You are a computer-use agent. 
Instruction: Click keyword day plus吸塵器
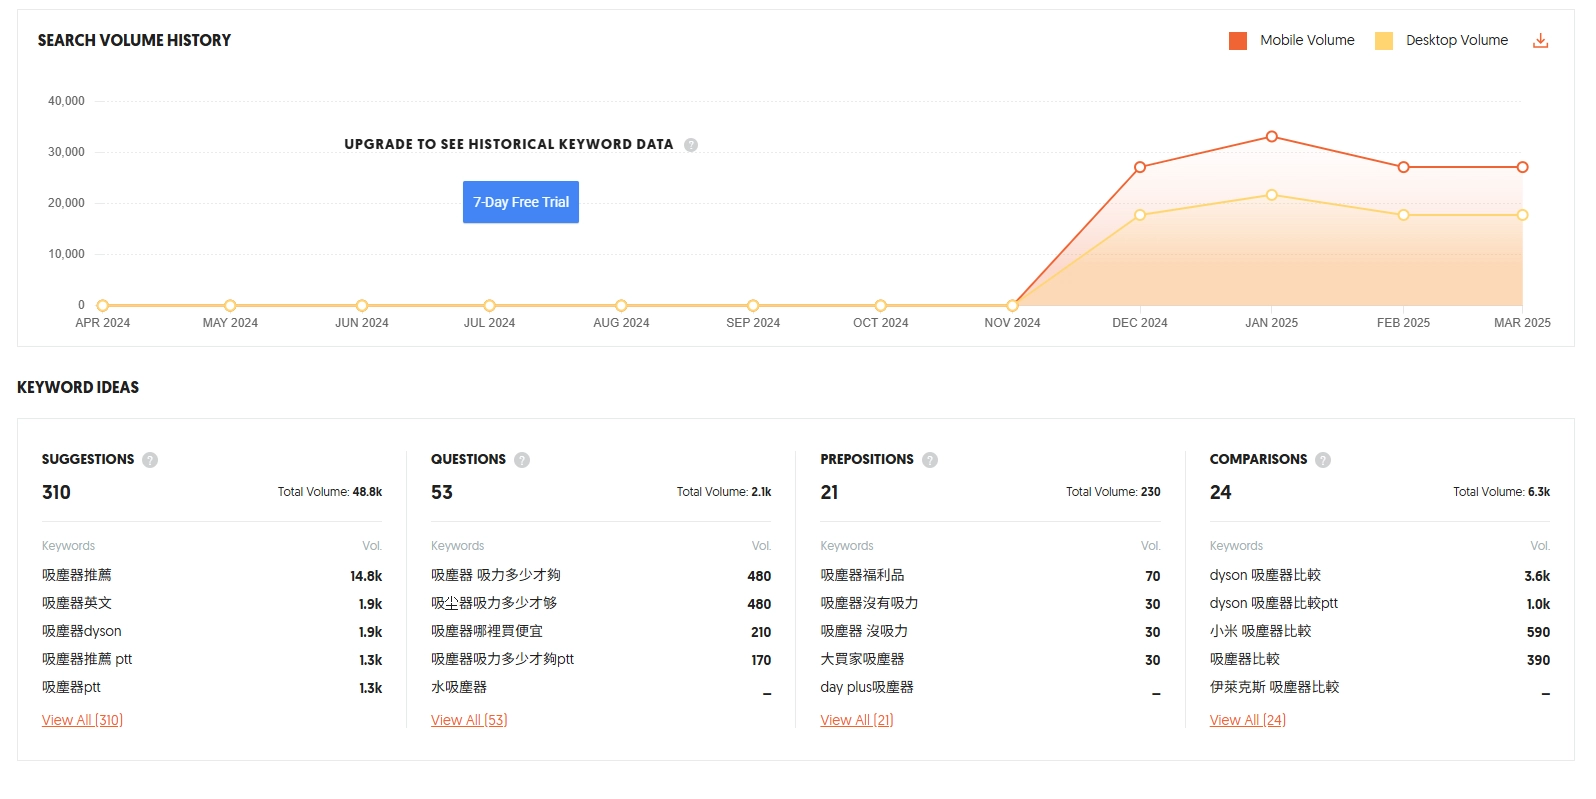point(867,687)
